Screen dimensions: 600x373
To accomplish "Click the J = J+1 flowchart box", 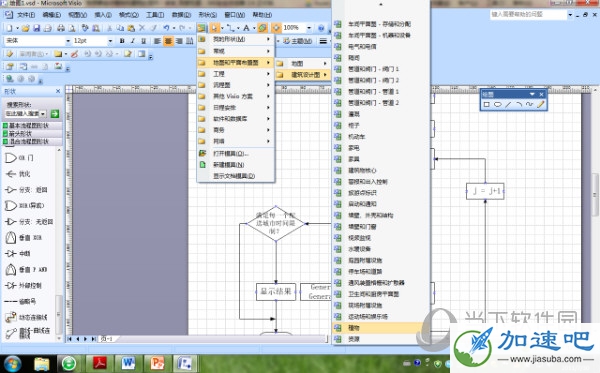I will click(x=485, y=191).
